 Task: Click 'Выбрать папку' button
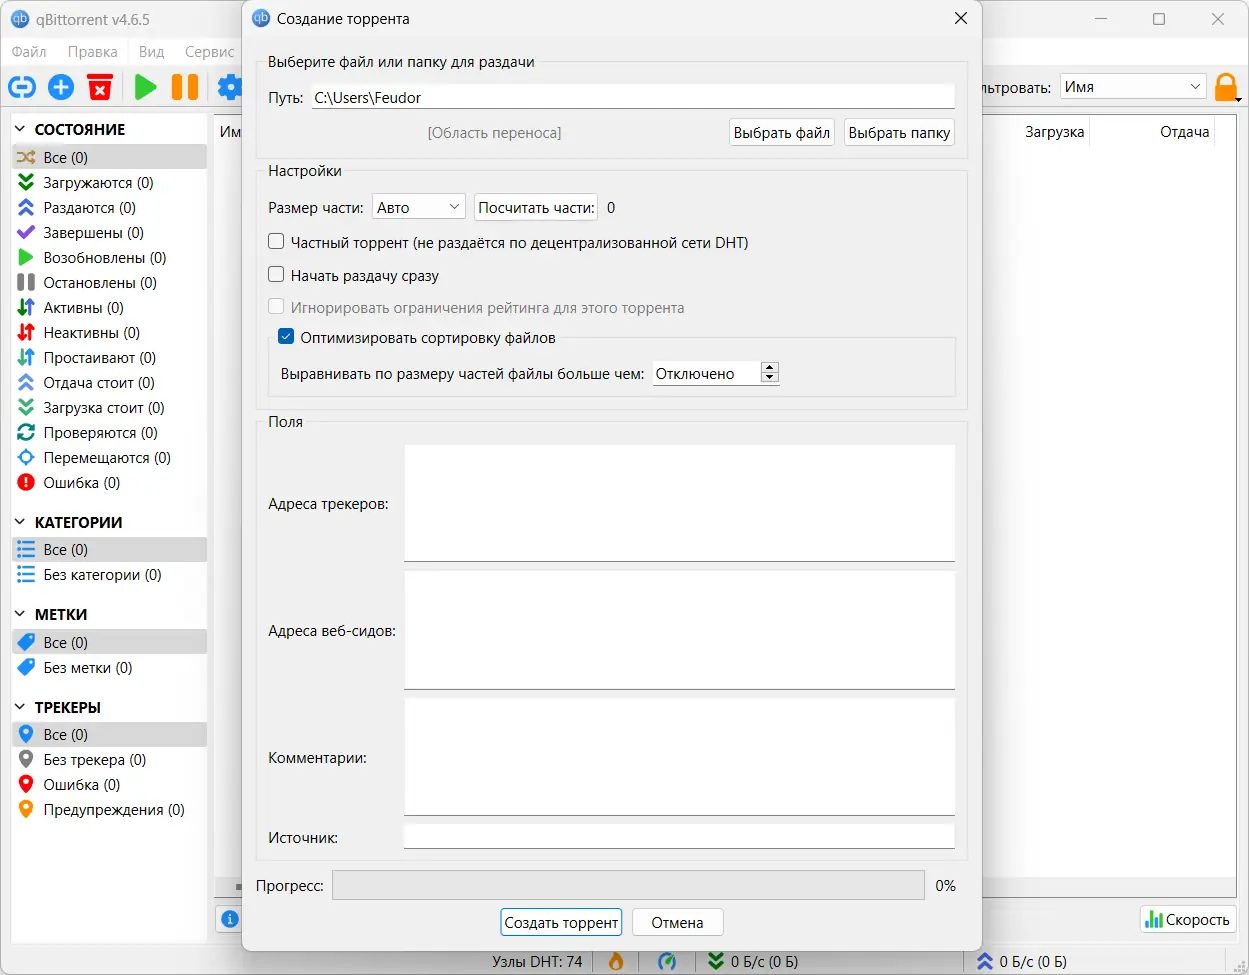(x=899, y=133)
